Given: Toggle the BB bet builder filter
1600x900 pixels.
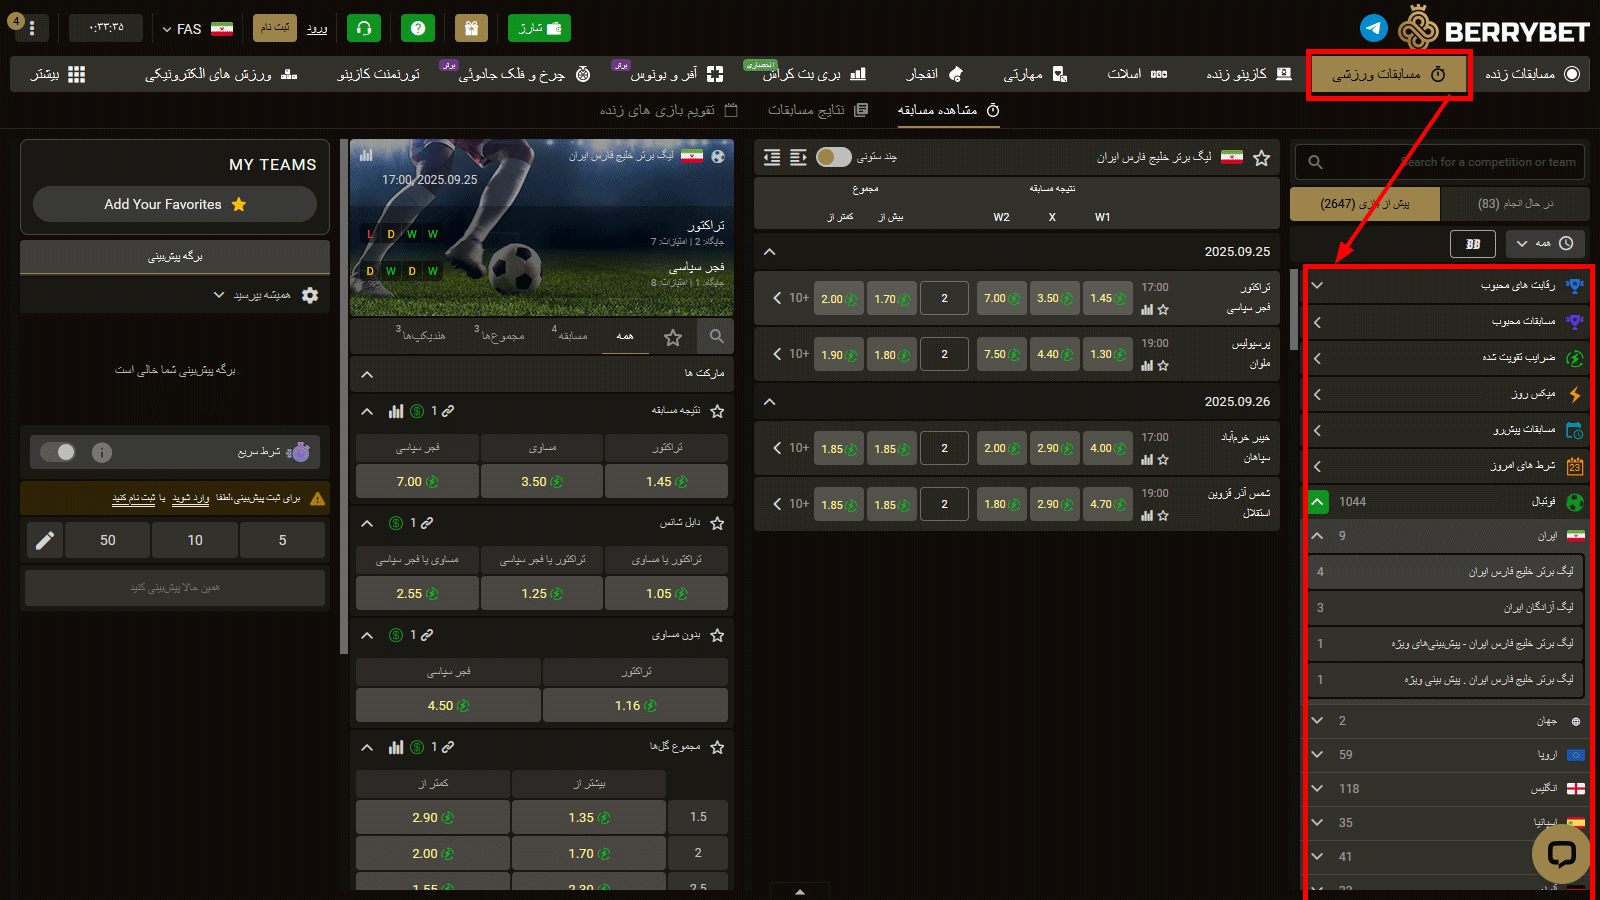Looking at the screenshot, I should pos(1472,244).
